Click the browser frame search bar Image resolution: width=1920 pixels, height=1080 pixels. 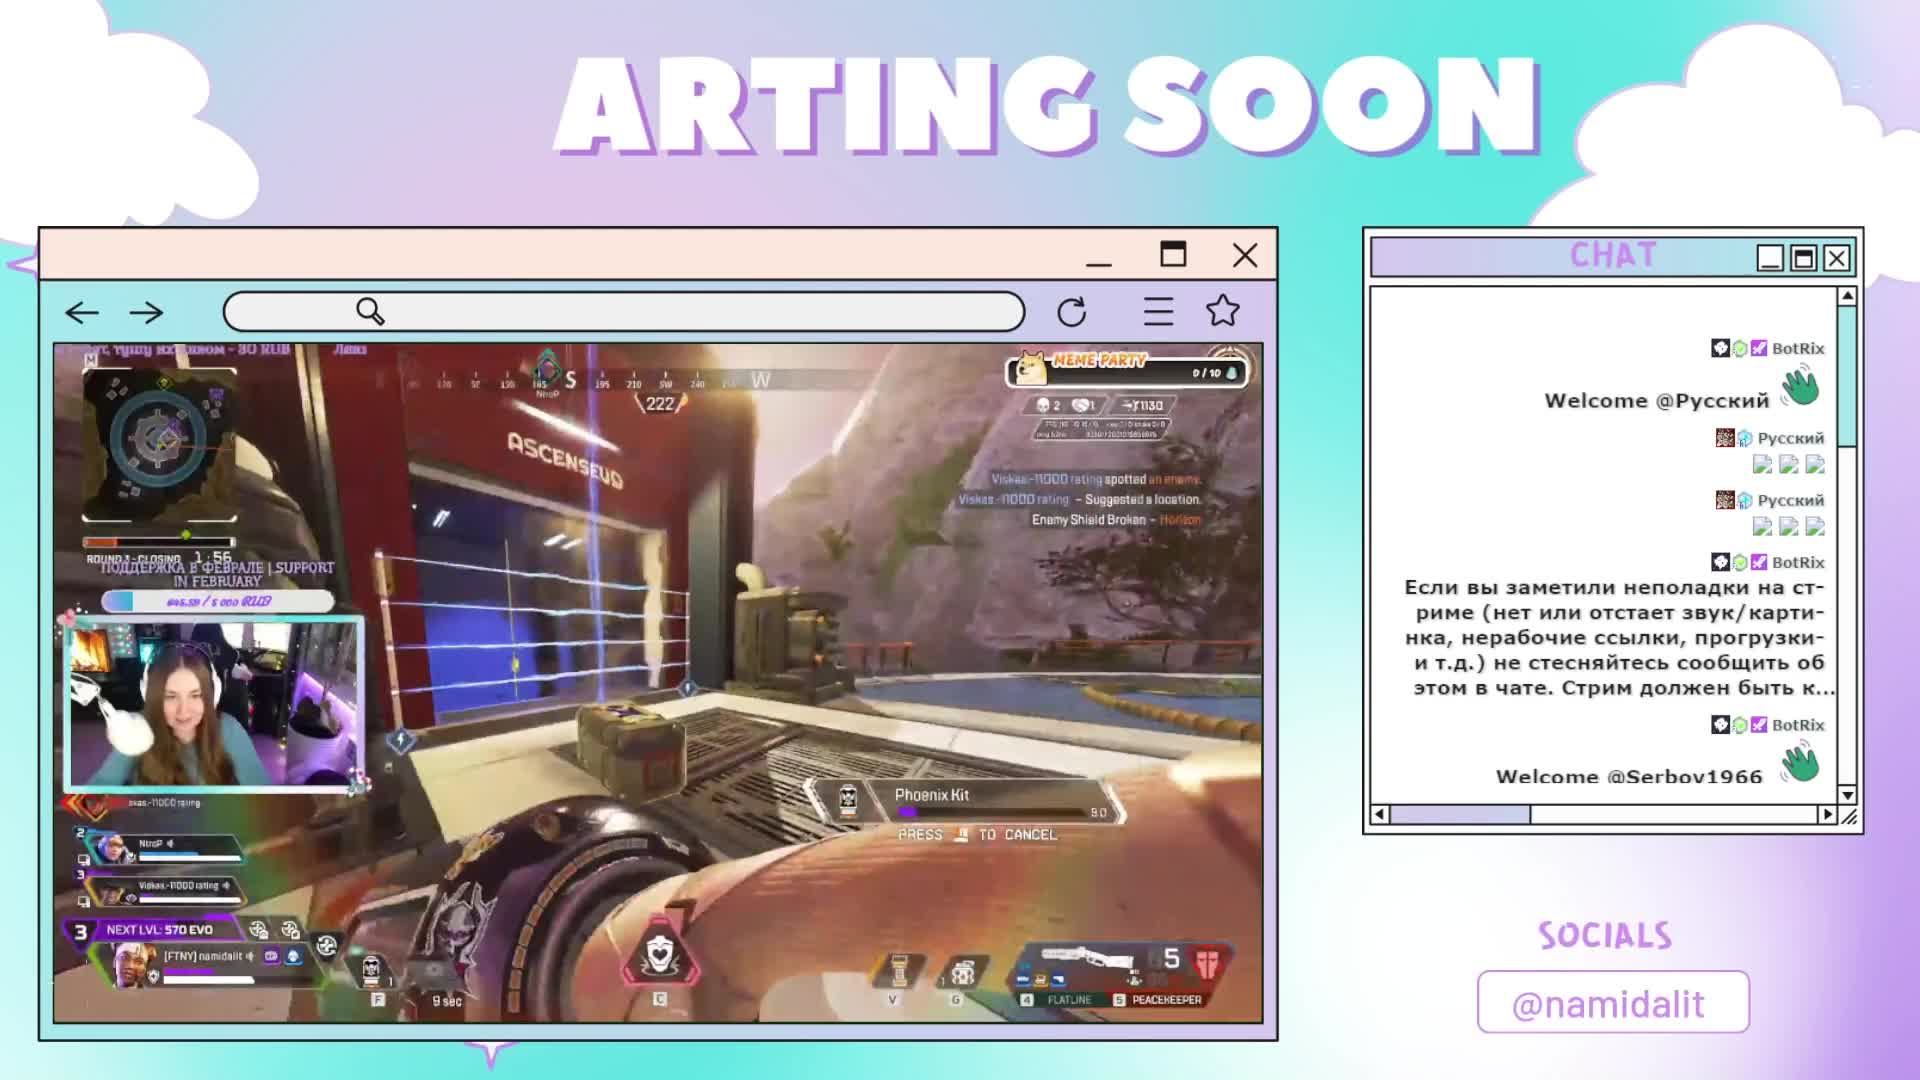click(624, 312)
